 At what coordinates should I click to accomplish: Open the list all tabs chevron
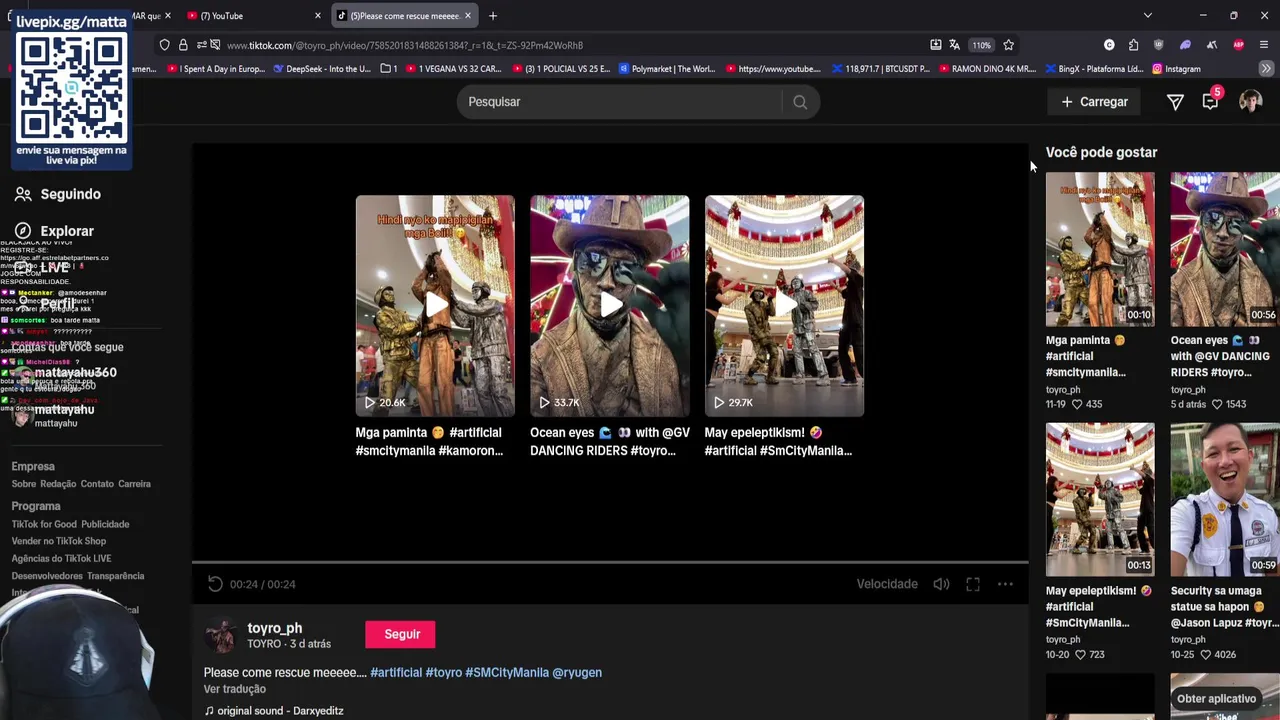tap(1148, 16)
